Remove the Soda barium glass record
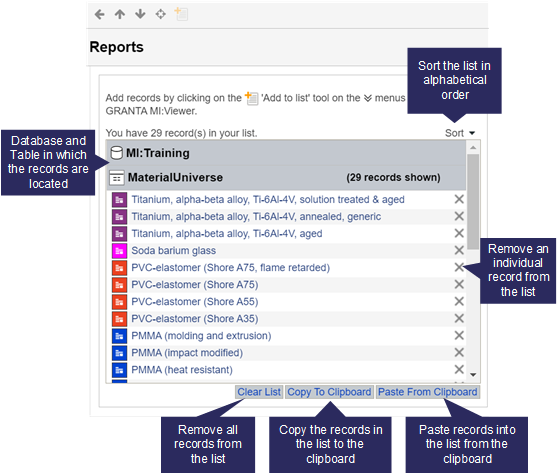 click(x=459, y=250)
